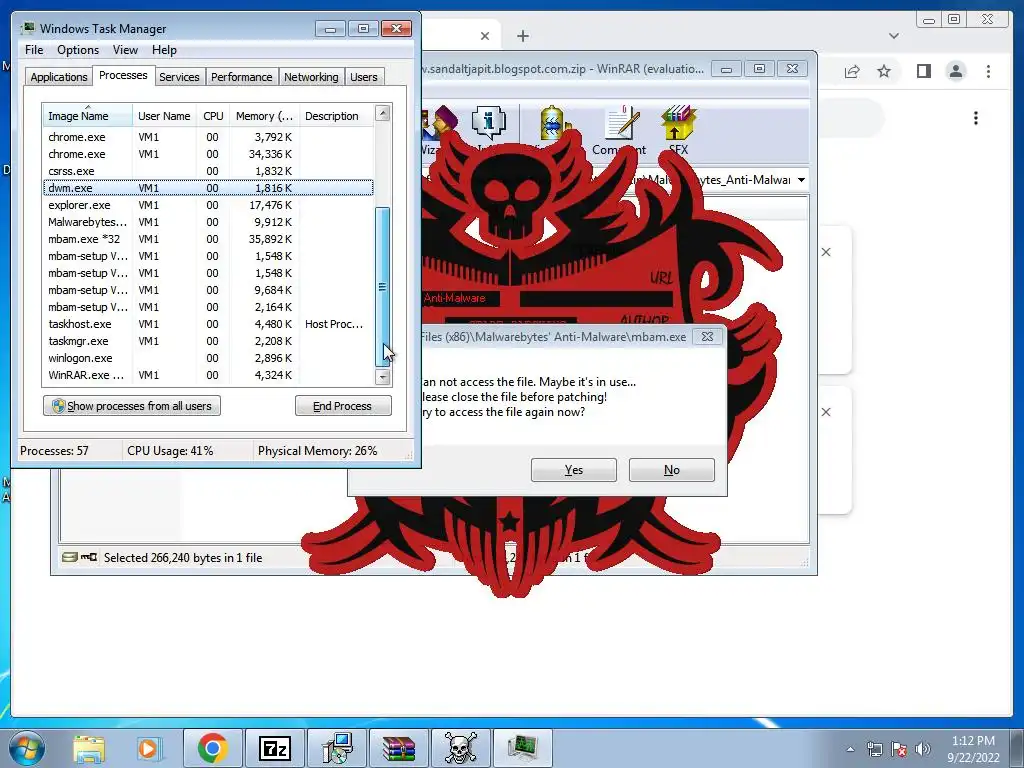This screenshot has width=1024, height=768.
Task: Switch to the Services tab
Action: 179,77
